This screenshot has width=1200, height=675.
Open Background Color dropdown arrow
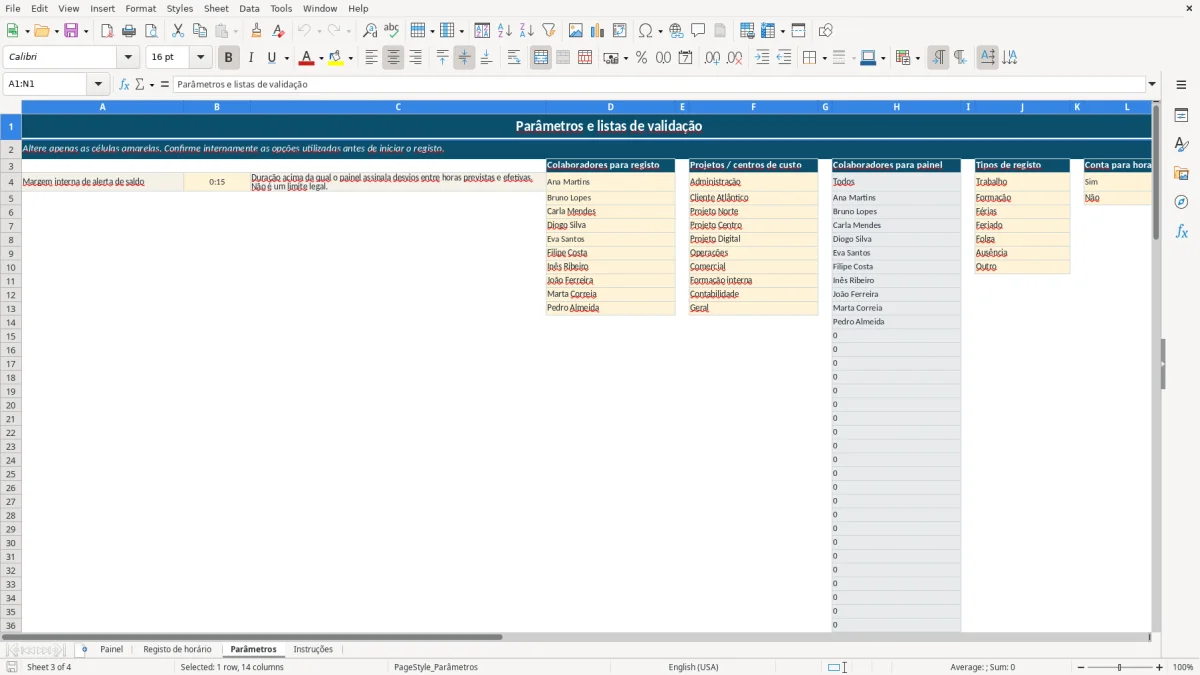pyautogui.click(x=350, y=58)
